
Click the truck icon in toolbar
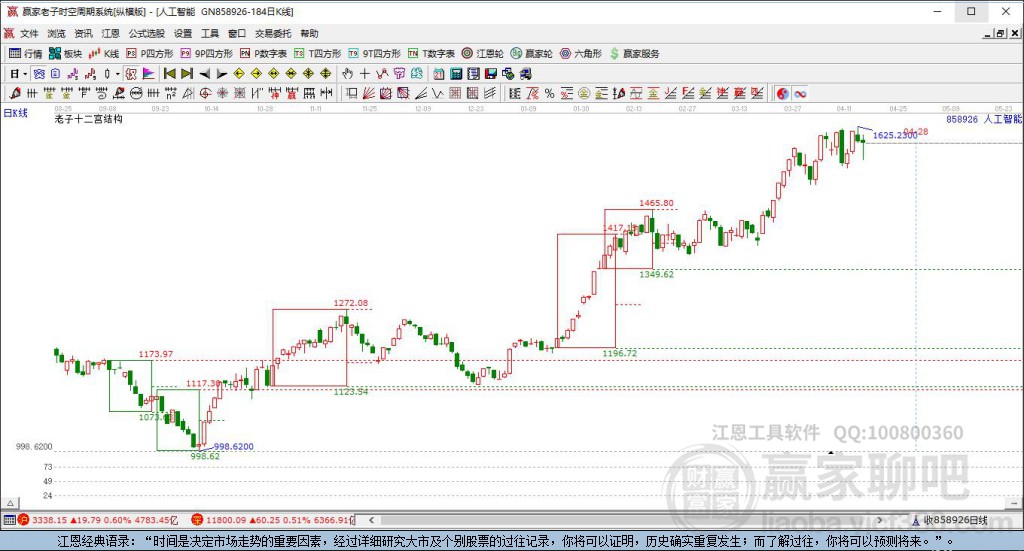point(526,74)
